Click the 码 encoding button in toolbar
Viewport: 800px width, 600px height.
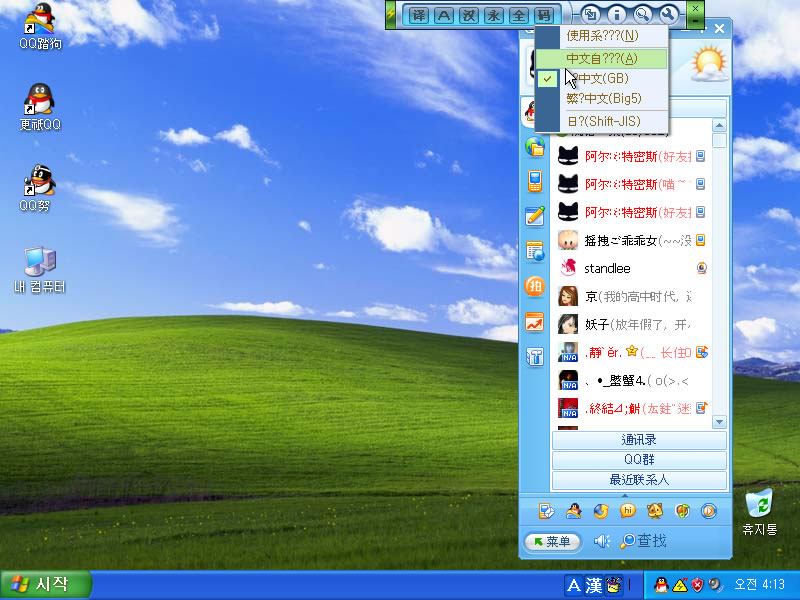(x=543, y=15)
